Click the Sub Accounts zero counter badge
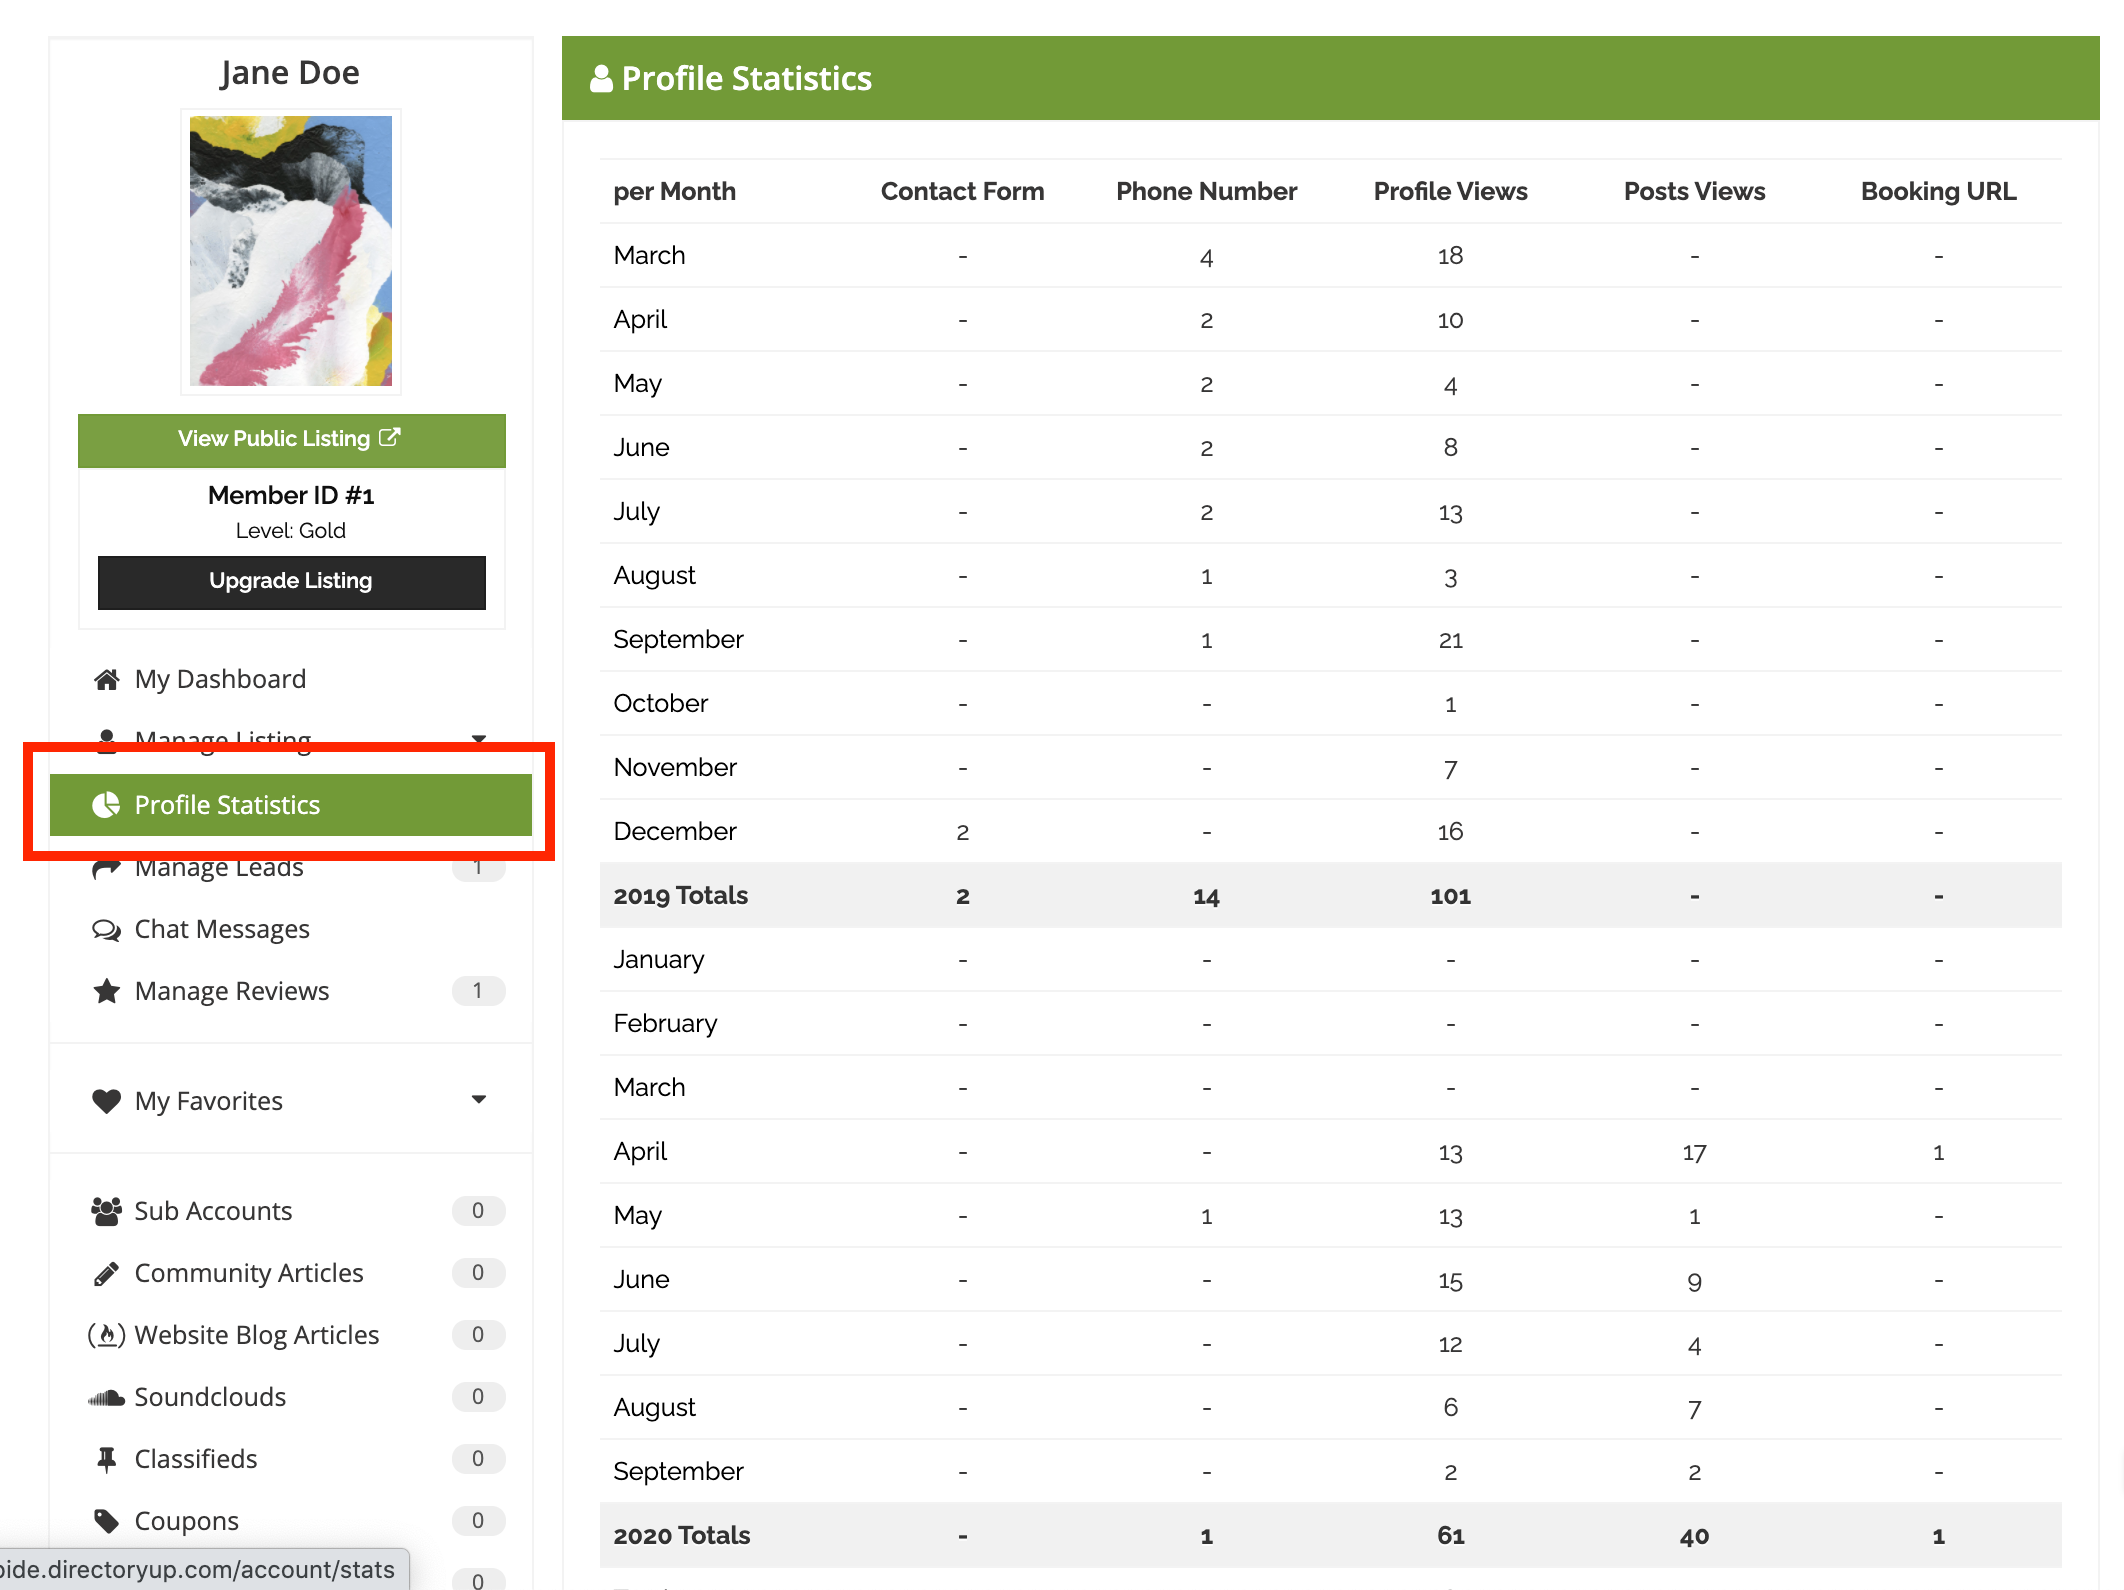Viewport: 2124px width, 1590px height. [478, 1211]
